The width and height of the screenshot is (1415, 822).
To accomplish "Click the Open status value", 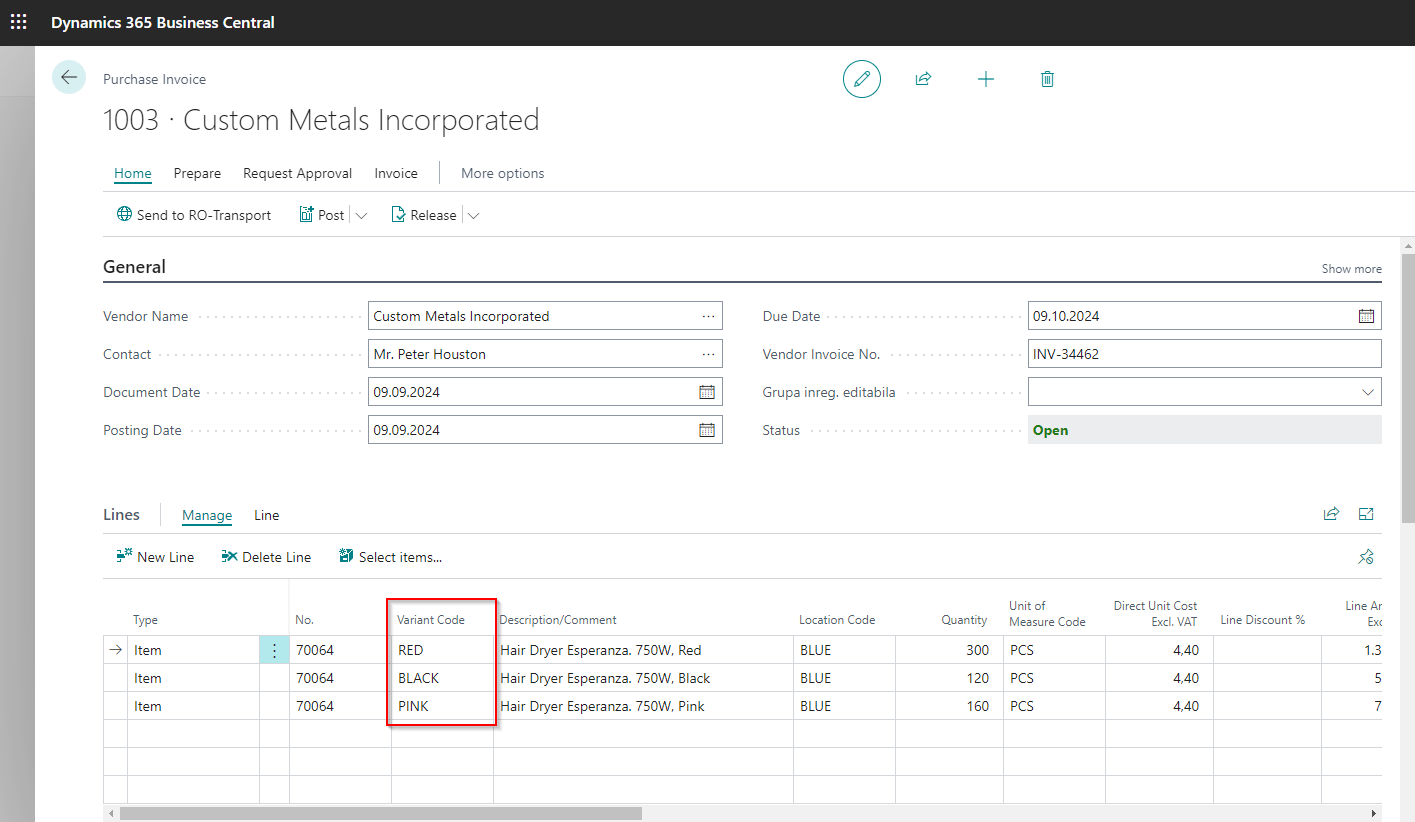I will (x=1050, y=430).
